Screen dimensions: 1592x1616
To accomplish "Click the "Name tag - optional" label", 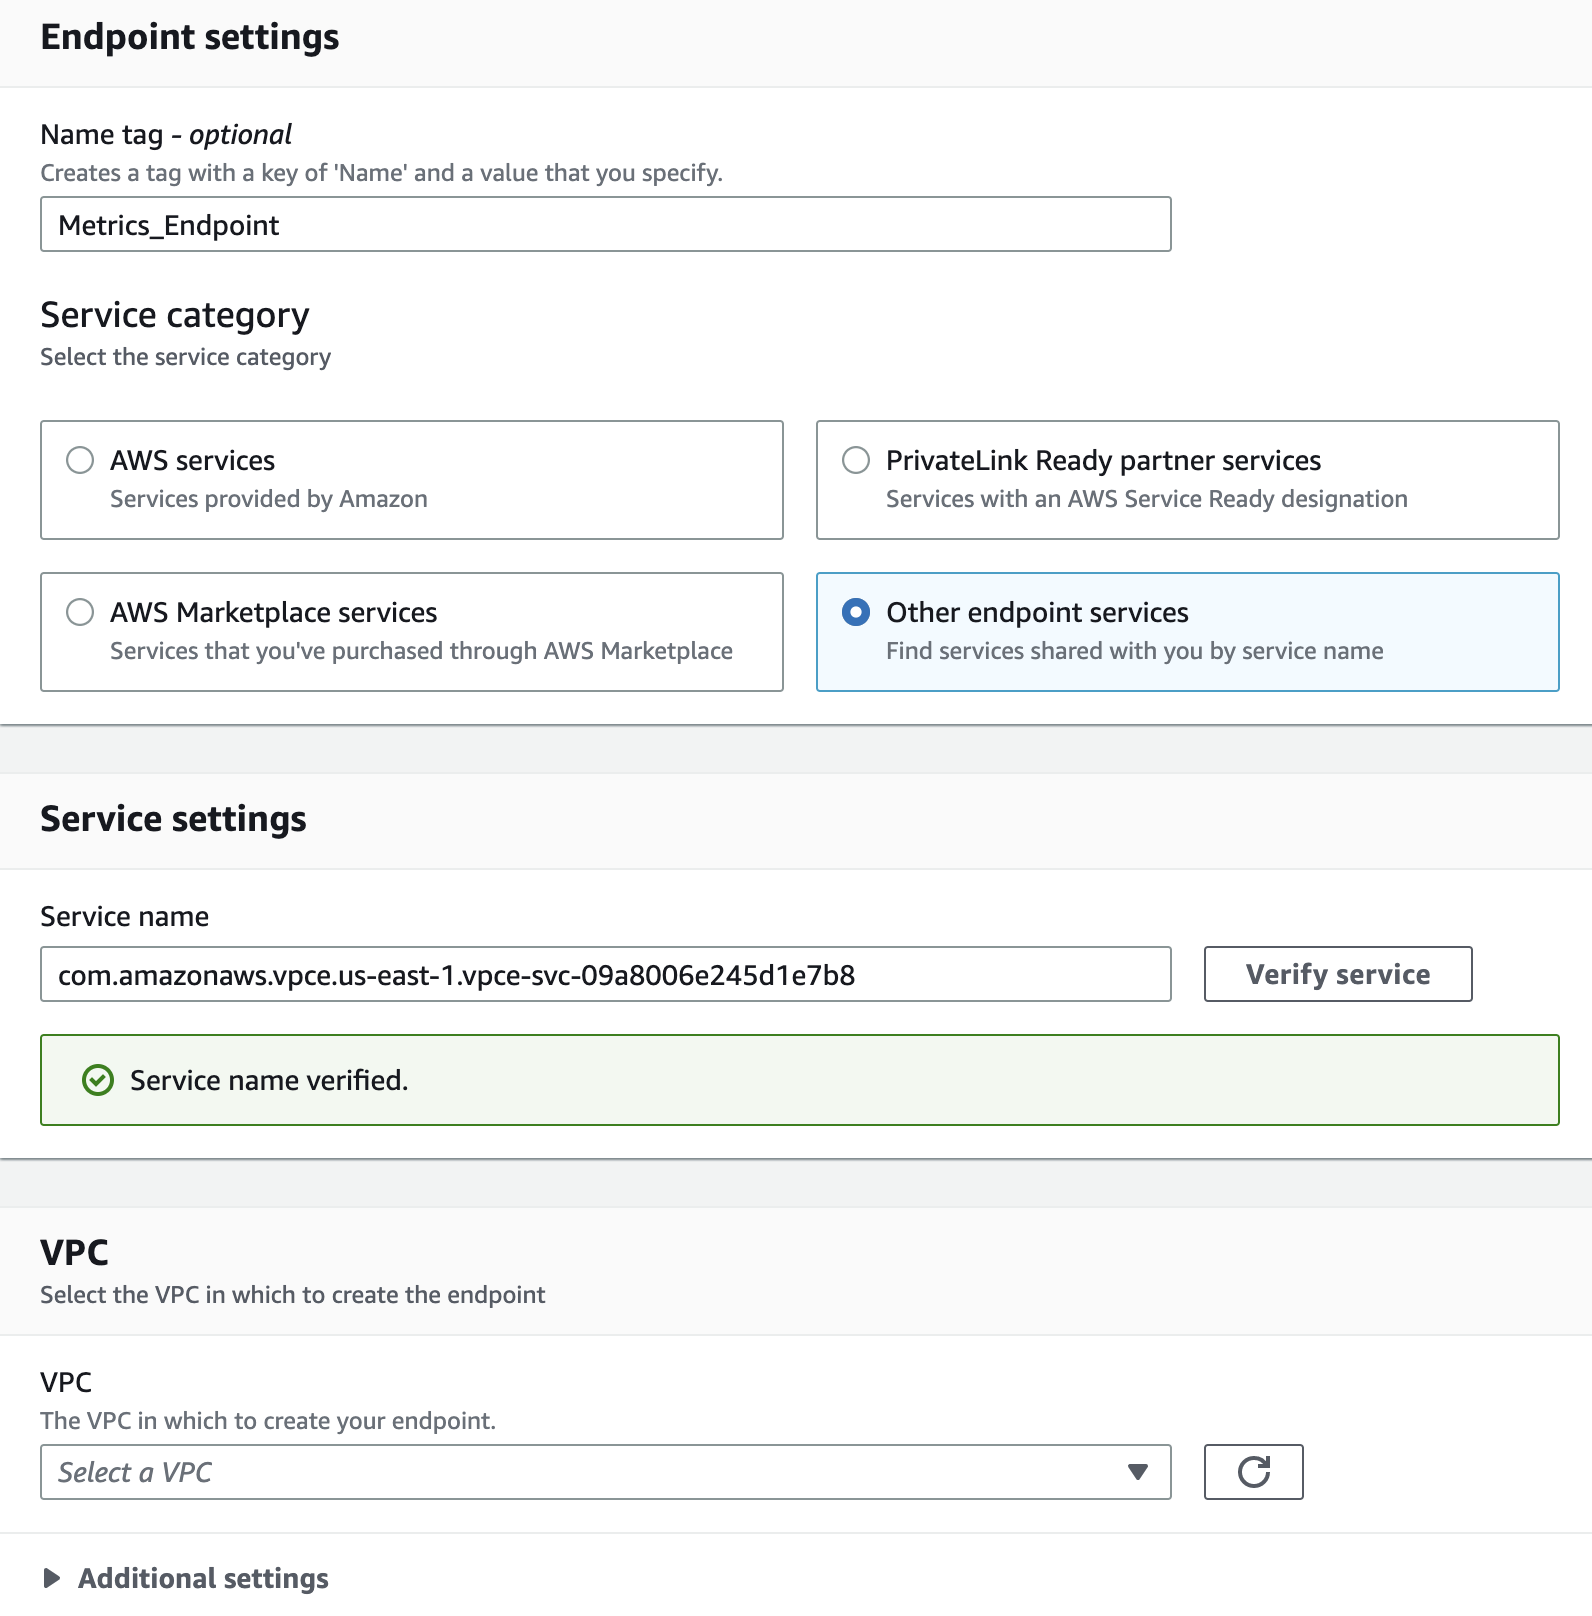I will point(166,134).
